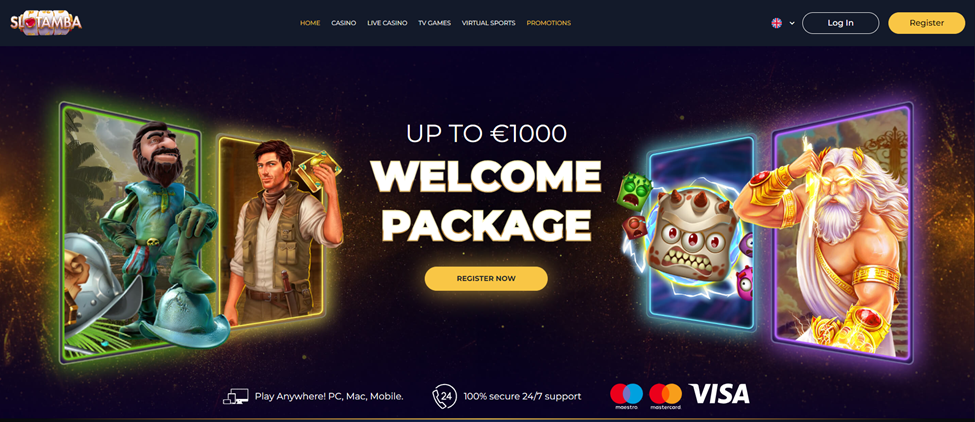Click the Register Now button
The height and width of the screenshot is (422, 975).
486,278
